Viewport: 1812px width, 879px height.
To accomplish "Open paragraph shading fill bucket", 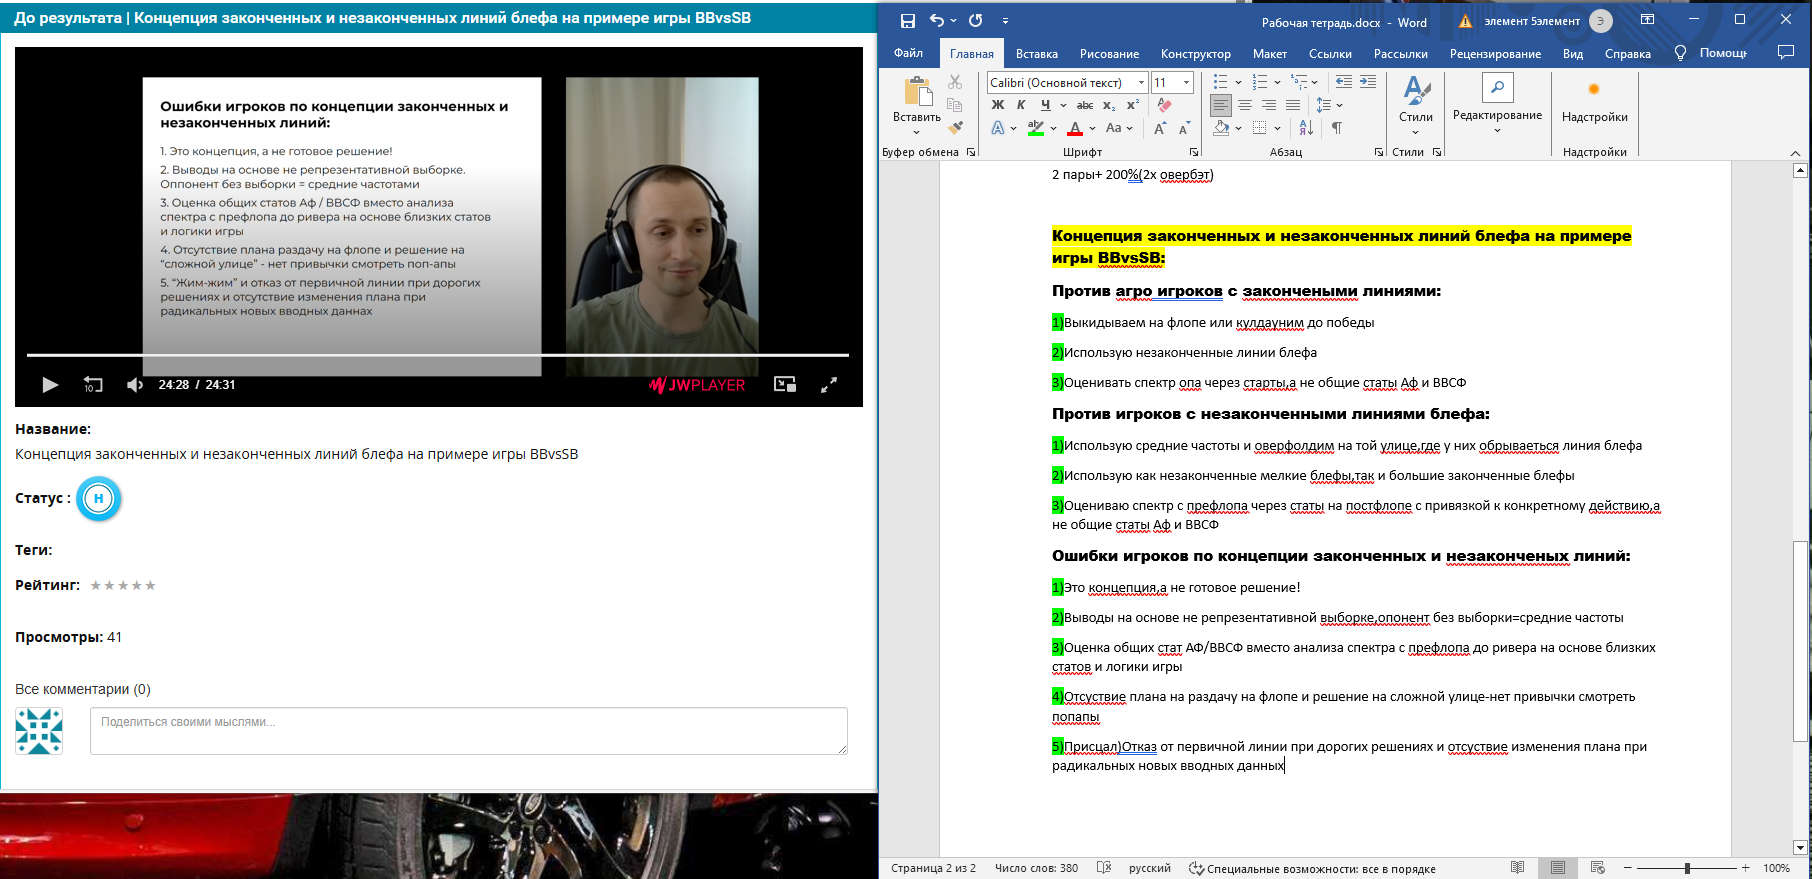I will point(1221,128).
